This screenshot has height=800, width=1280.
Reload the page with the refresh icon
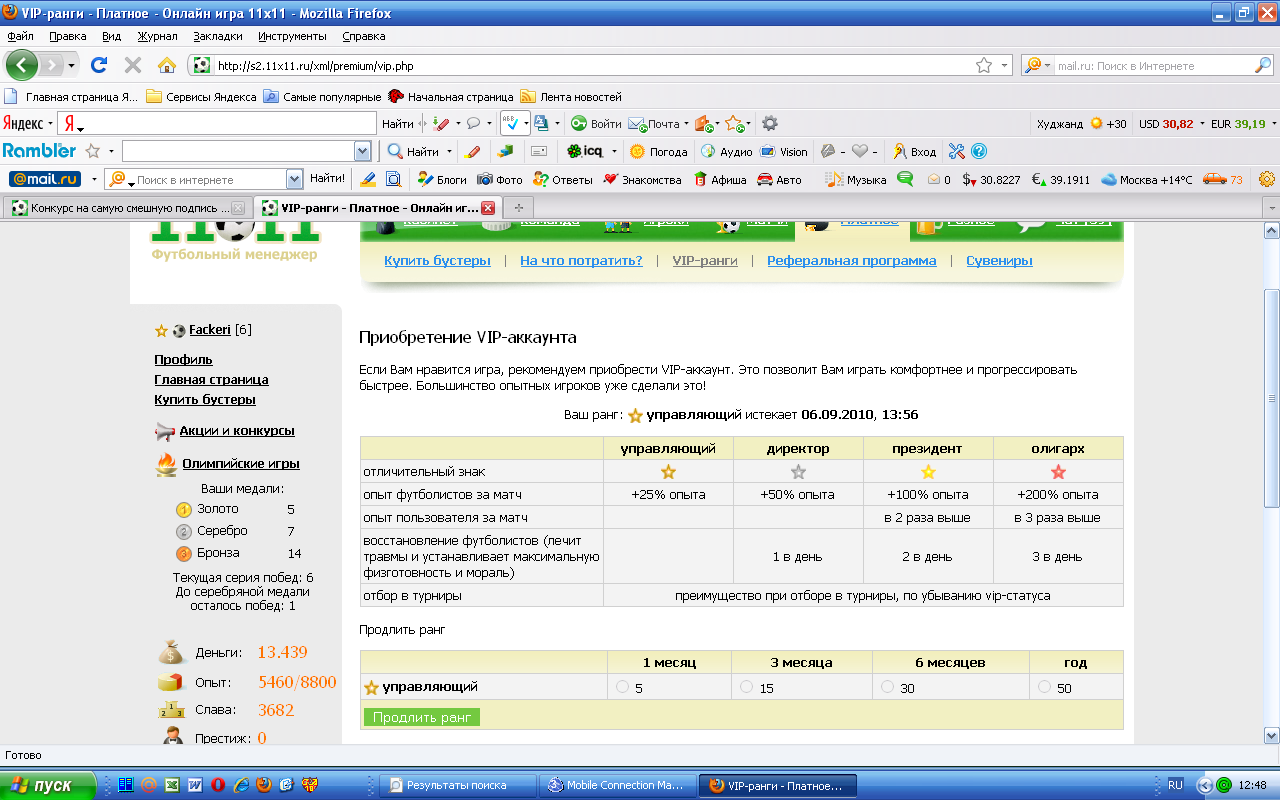(x=99, y=65)
